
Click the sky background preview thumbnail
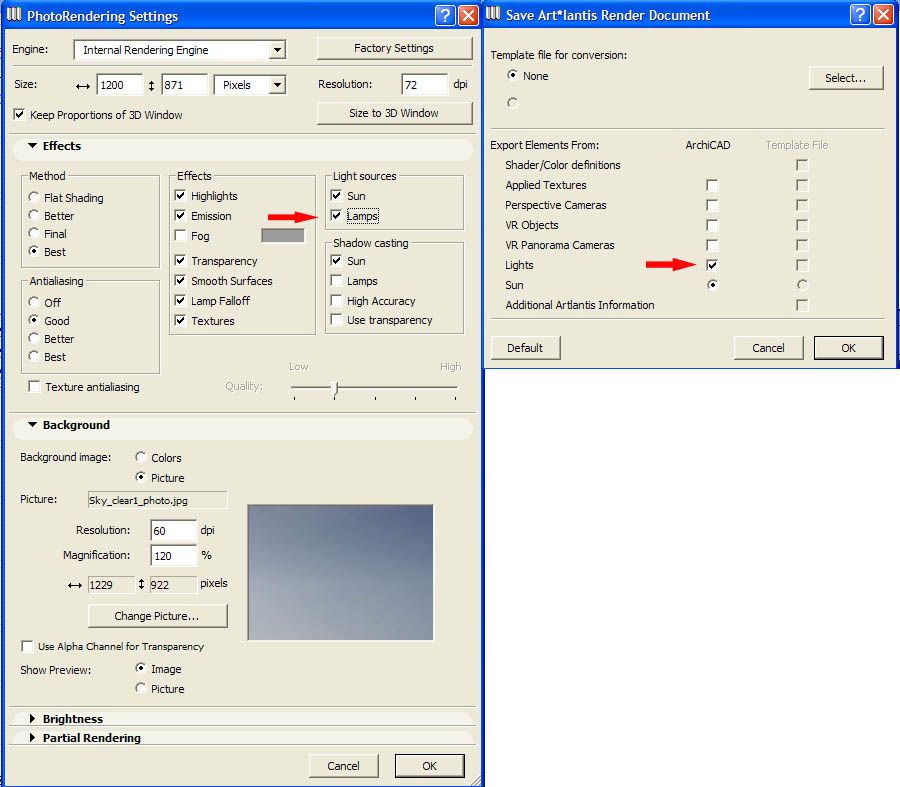pos(340,572)
